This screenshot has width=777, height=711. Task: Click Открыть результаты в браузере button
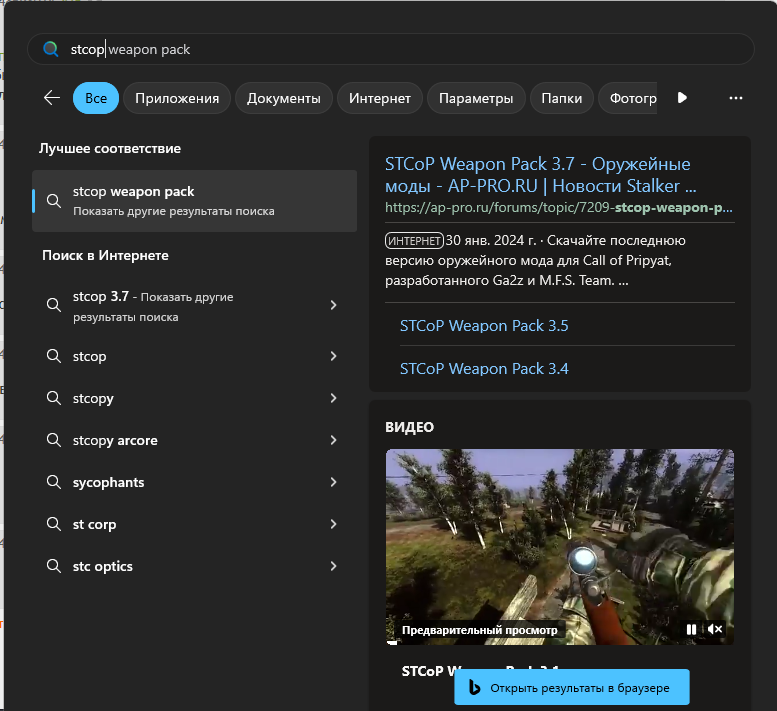click(x=572, y=687)
